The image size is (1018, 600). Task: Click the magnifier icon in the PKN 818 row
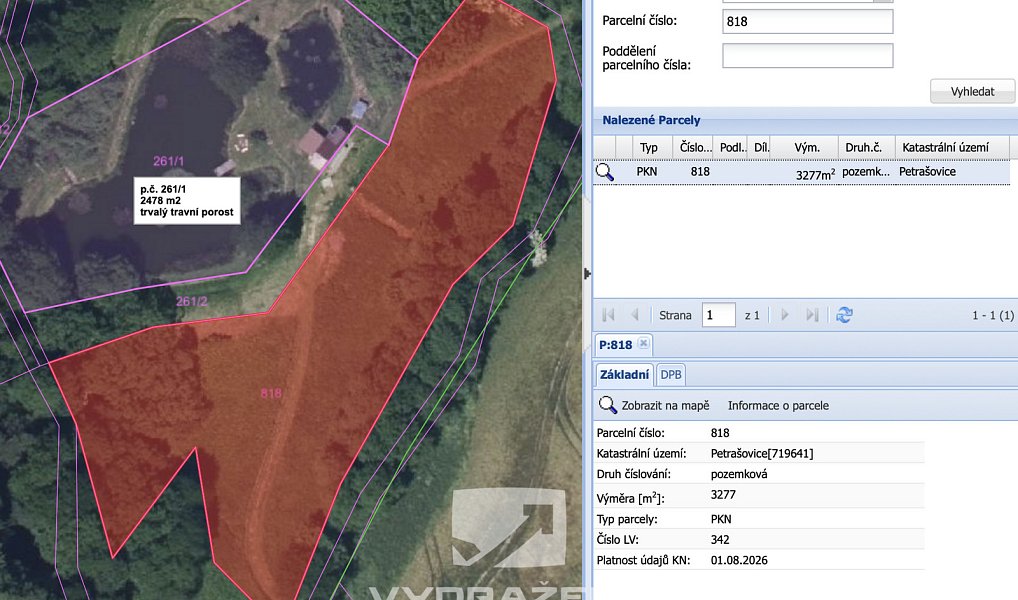pos(604,172)
